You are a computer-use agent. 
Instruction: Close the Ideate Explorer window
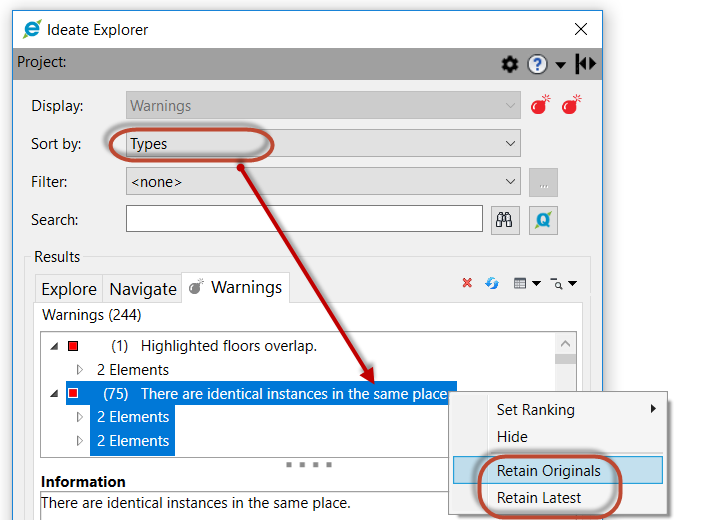[x=581, y=29]
